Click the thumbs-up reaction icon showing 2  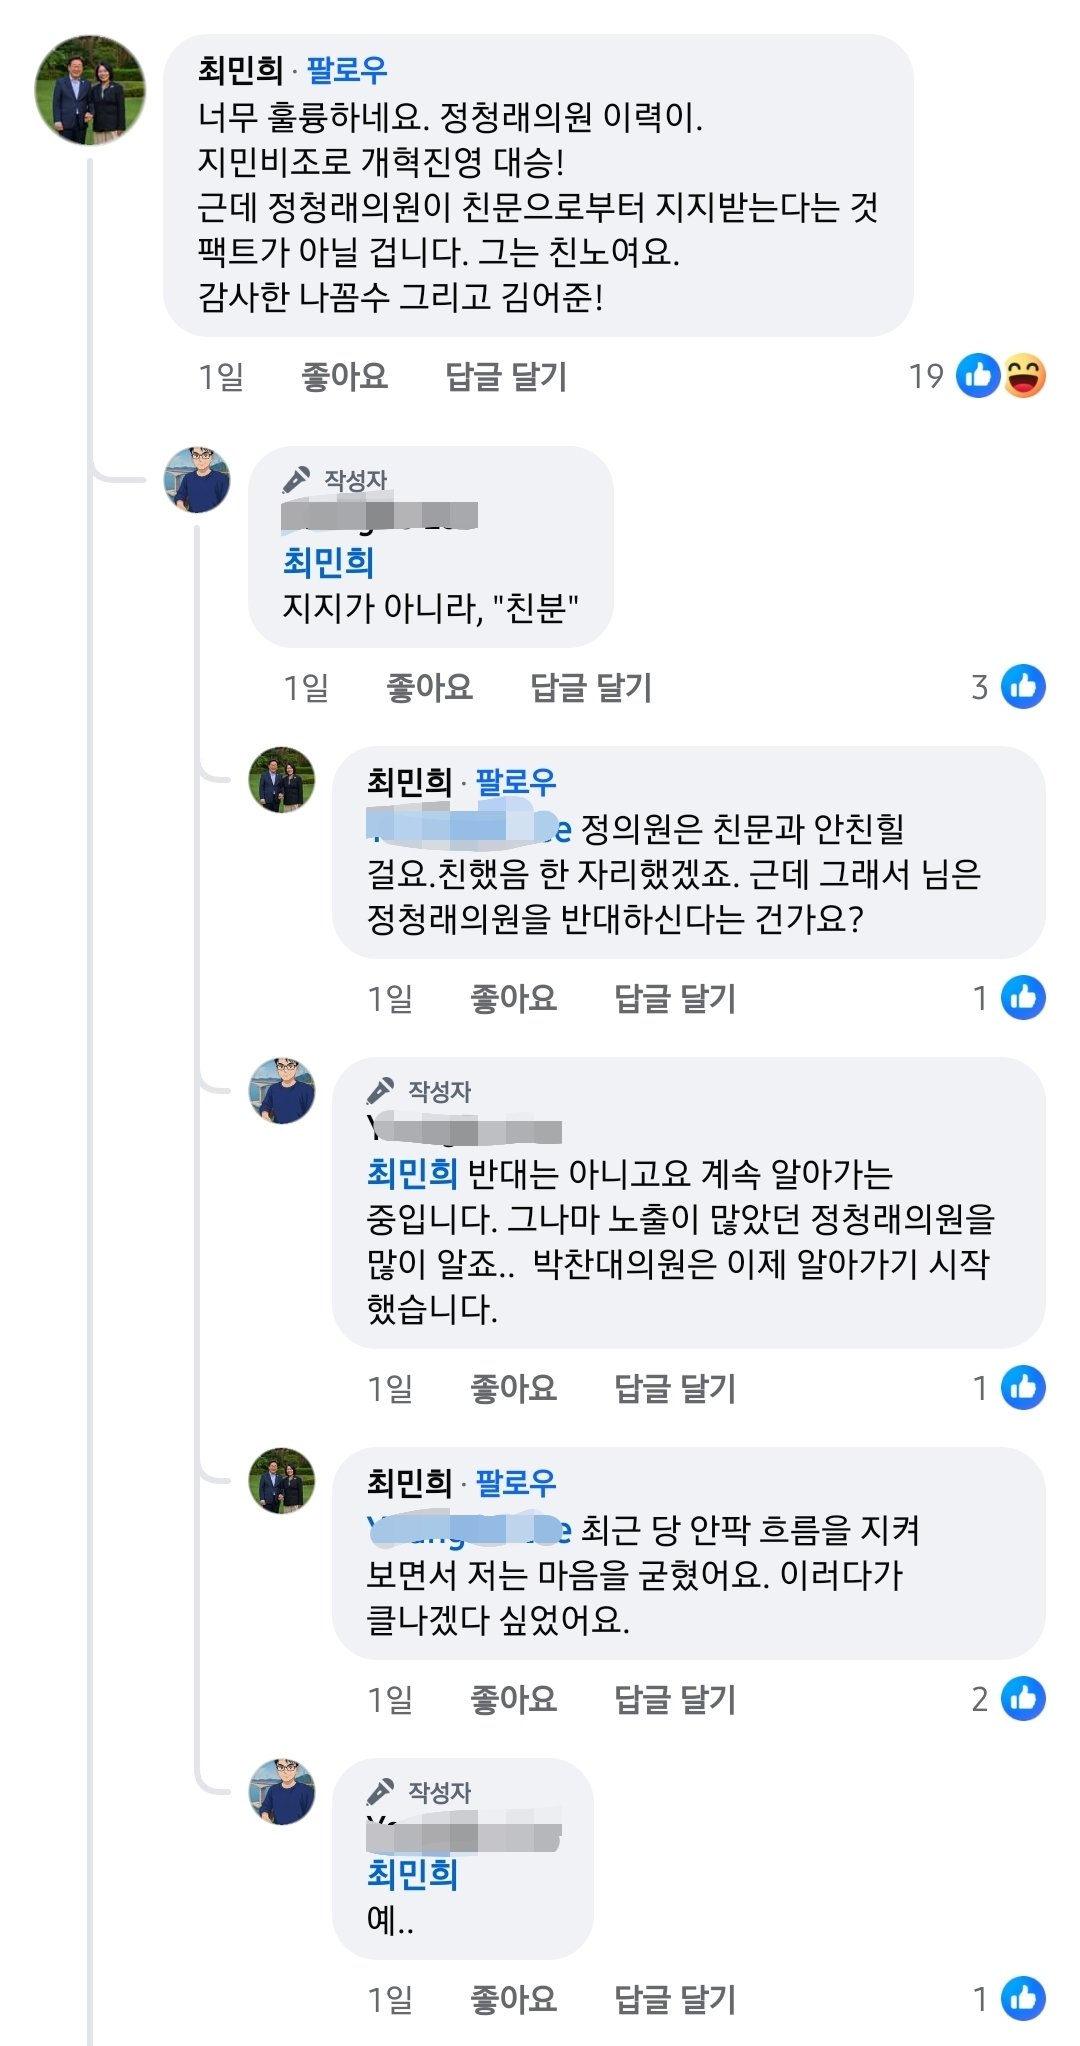pos(1023,1698)
